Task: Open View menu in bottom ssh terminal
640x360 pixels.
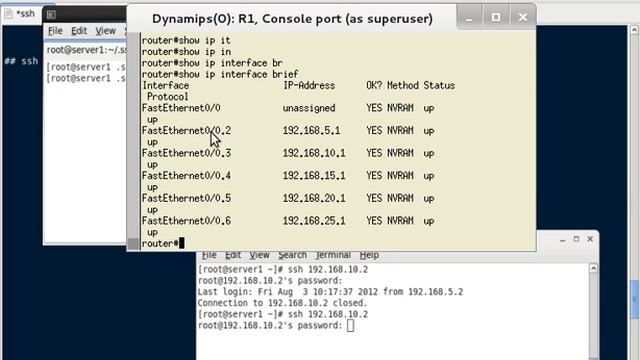Action: (259, 255)
